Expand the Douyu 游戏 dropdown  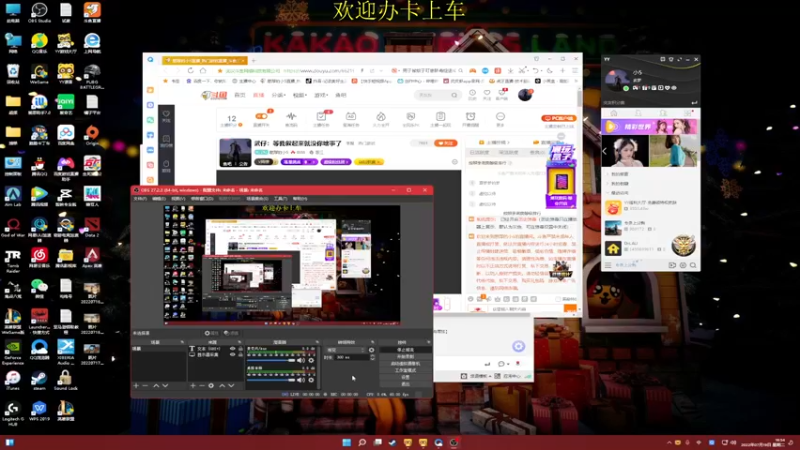click(x=321, y=95)
